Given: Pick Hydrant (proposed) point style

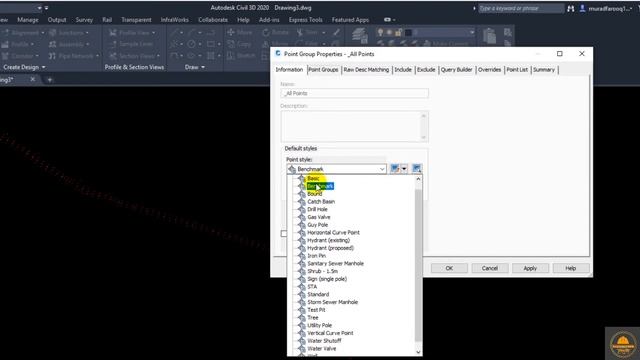Looking at the screenshot, I should pyautogui.click(x=331, y=248).
